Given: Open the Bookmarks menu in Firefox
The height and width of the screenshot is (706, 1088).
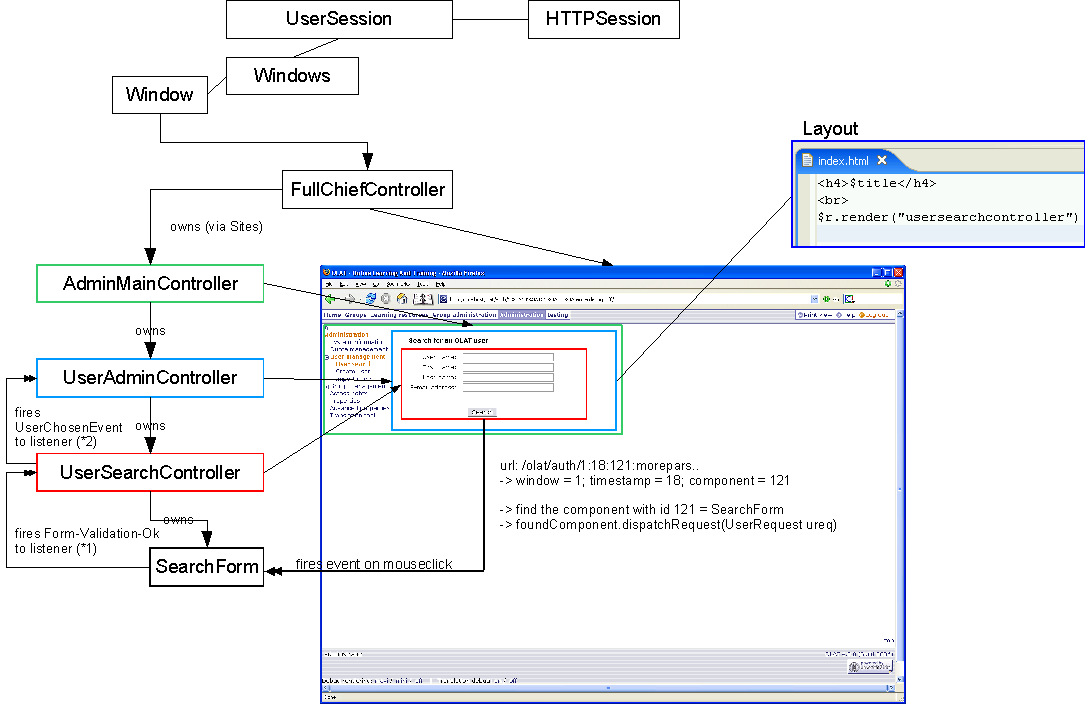Looking at the screenshot, I should [x=398, y=285].
